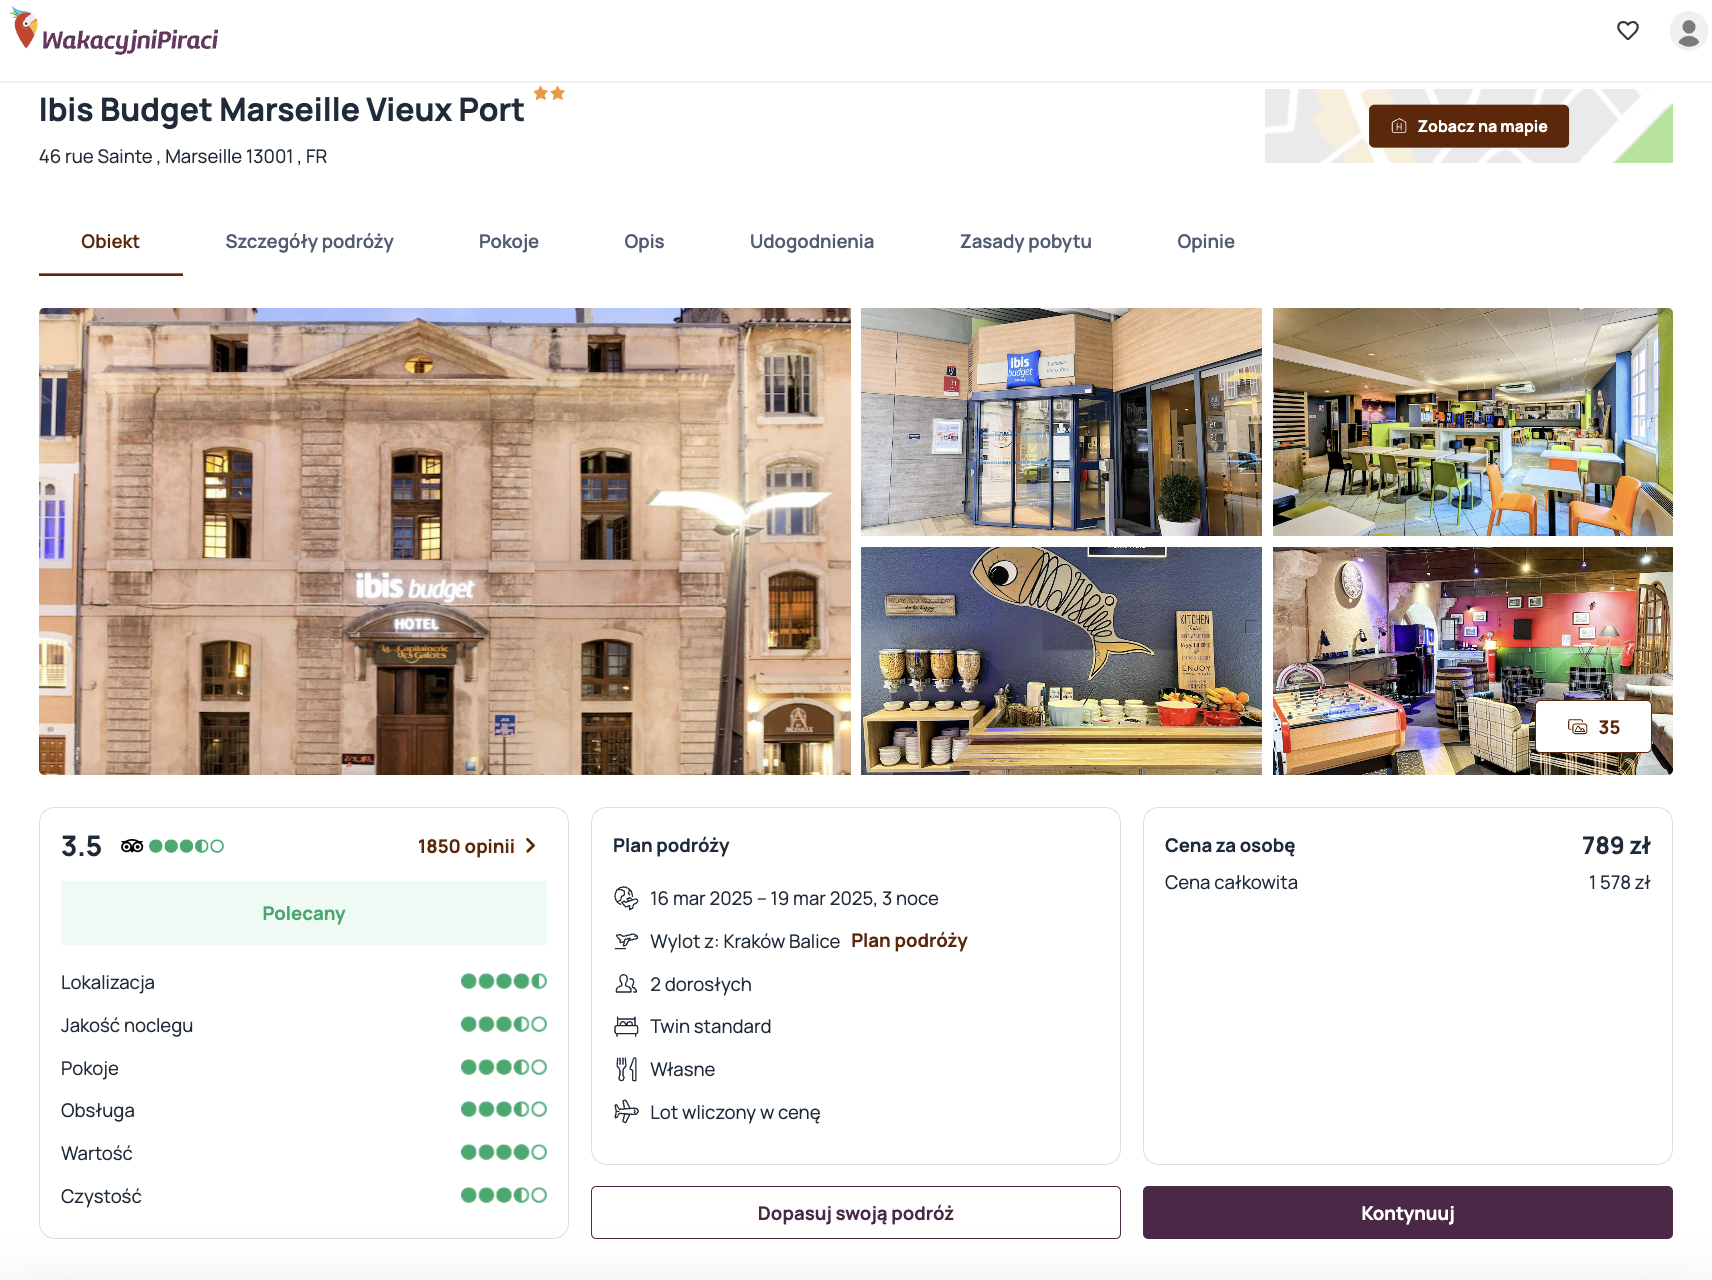Viewport: 1712px width, 1280px height.
Task: Click the Zobacz na mapie button
Action: tap(1468, 126)
